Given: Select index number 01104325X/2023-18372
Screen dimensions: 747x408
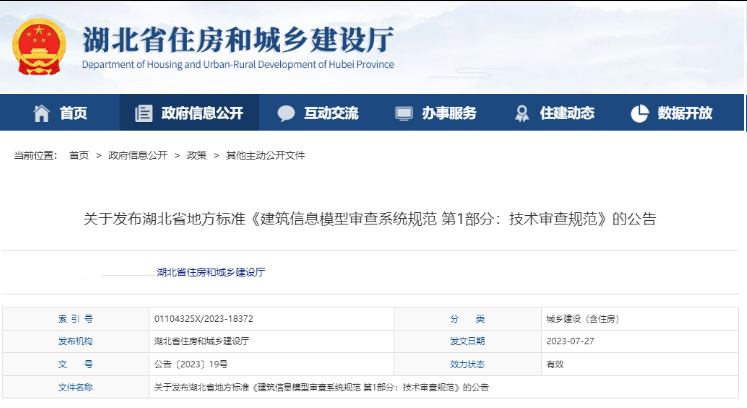Looking at the screenshot, I should [x=204, y=319].
